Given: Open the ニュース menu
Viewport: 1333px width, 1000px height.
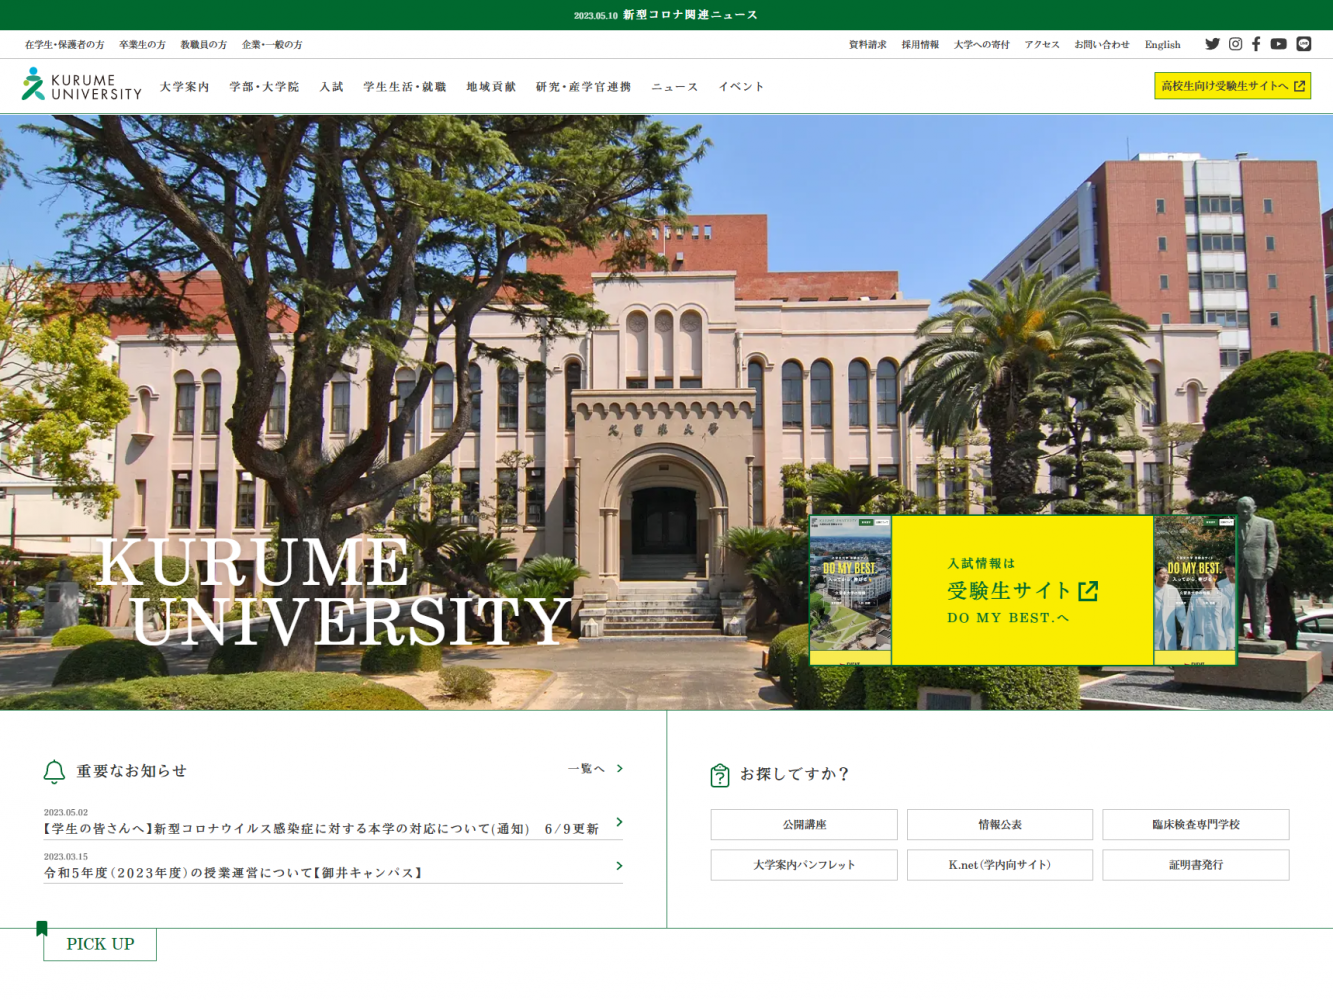Looking at the screenshot, I should [675, 87].
